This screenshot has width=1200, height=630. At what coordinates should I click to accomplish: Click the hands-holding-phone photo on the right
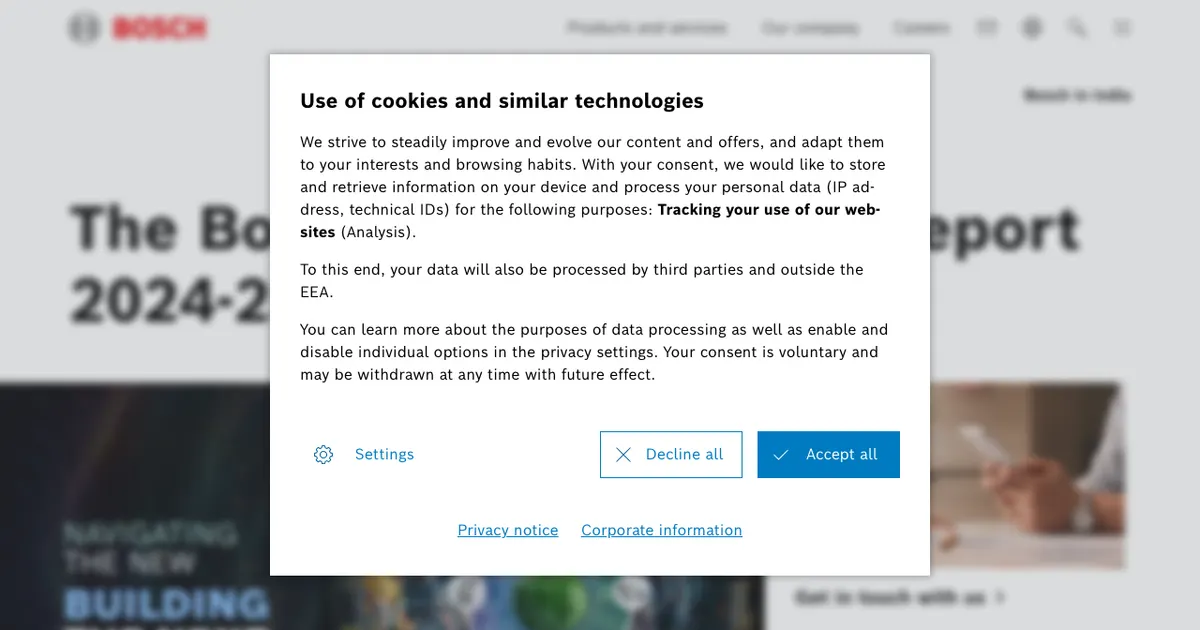pyautogui.click(x=1028, y=475)
